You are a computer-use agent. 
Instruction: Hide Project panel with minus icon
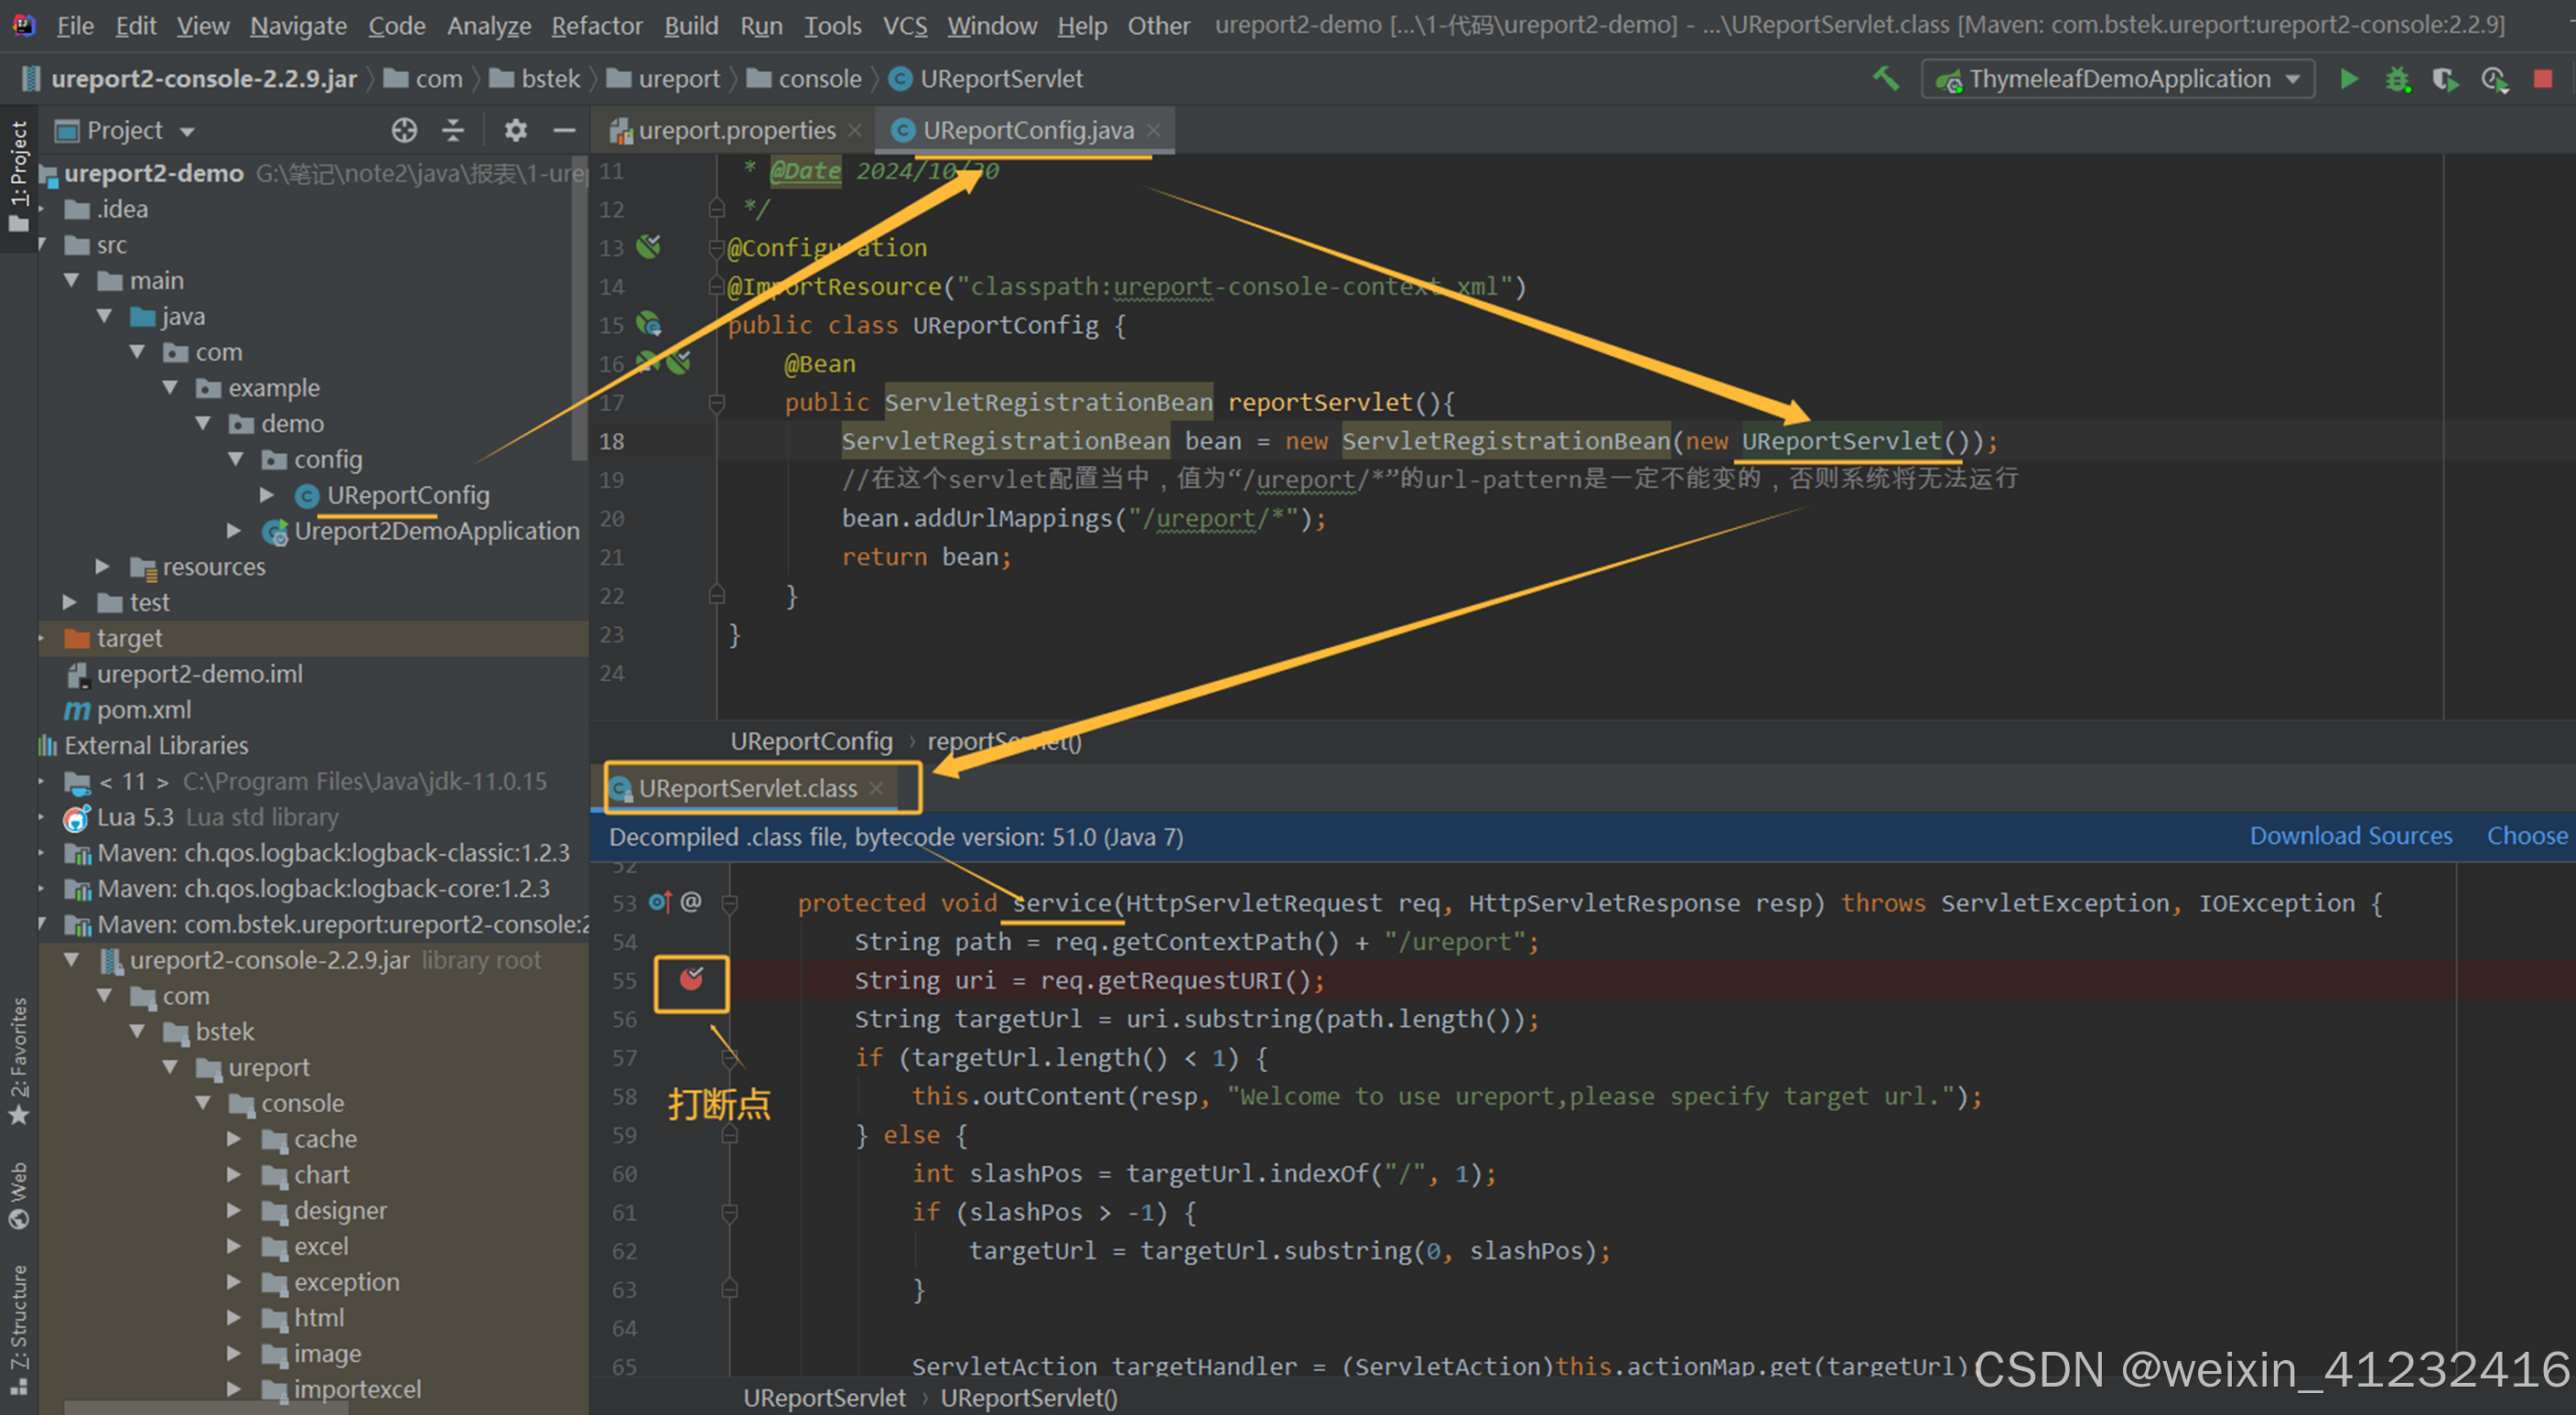tap(564, 130)
